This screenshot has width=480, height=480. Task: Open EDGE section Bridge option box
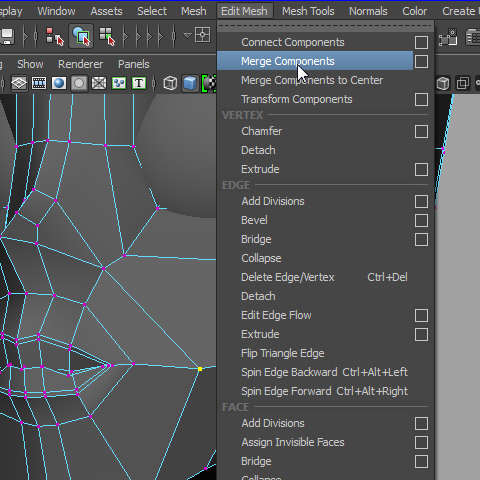[x=421, y=240]
